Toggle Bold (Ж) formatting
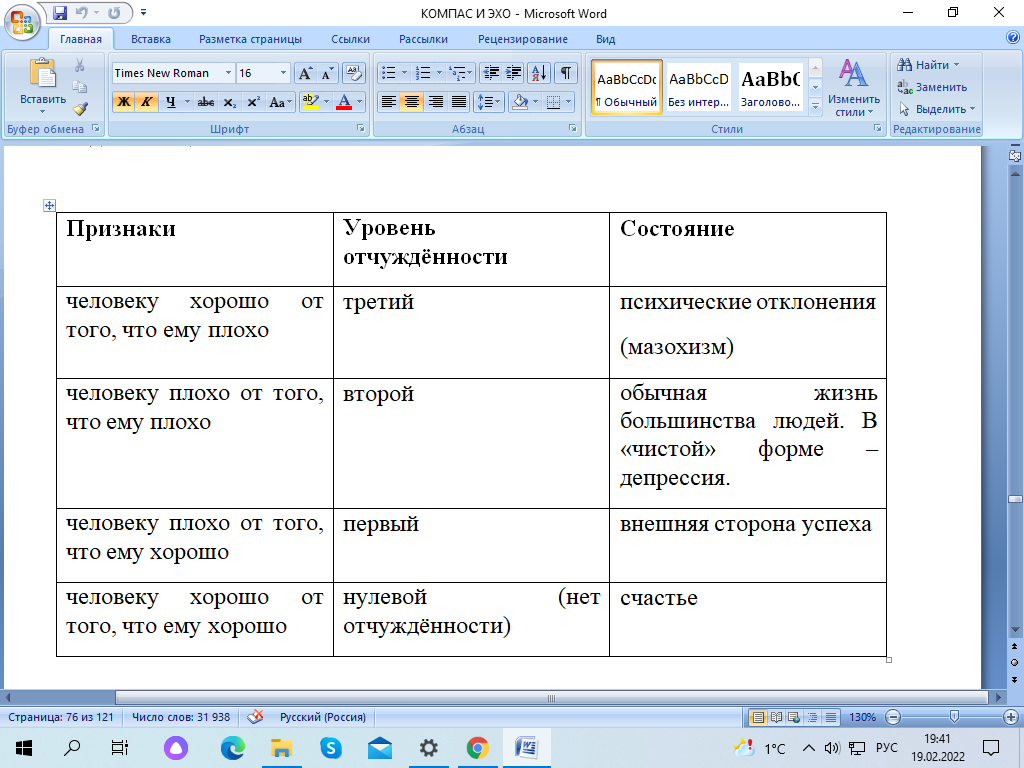 coord(123,102)
